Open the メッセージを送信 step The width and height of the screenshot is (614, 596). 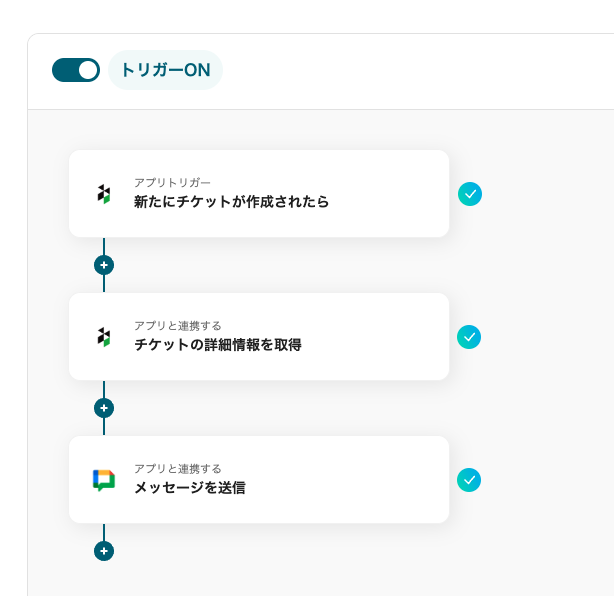pyautogui.click(x=190, y=488)
